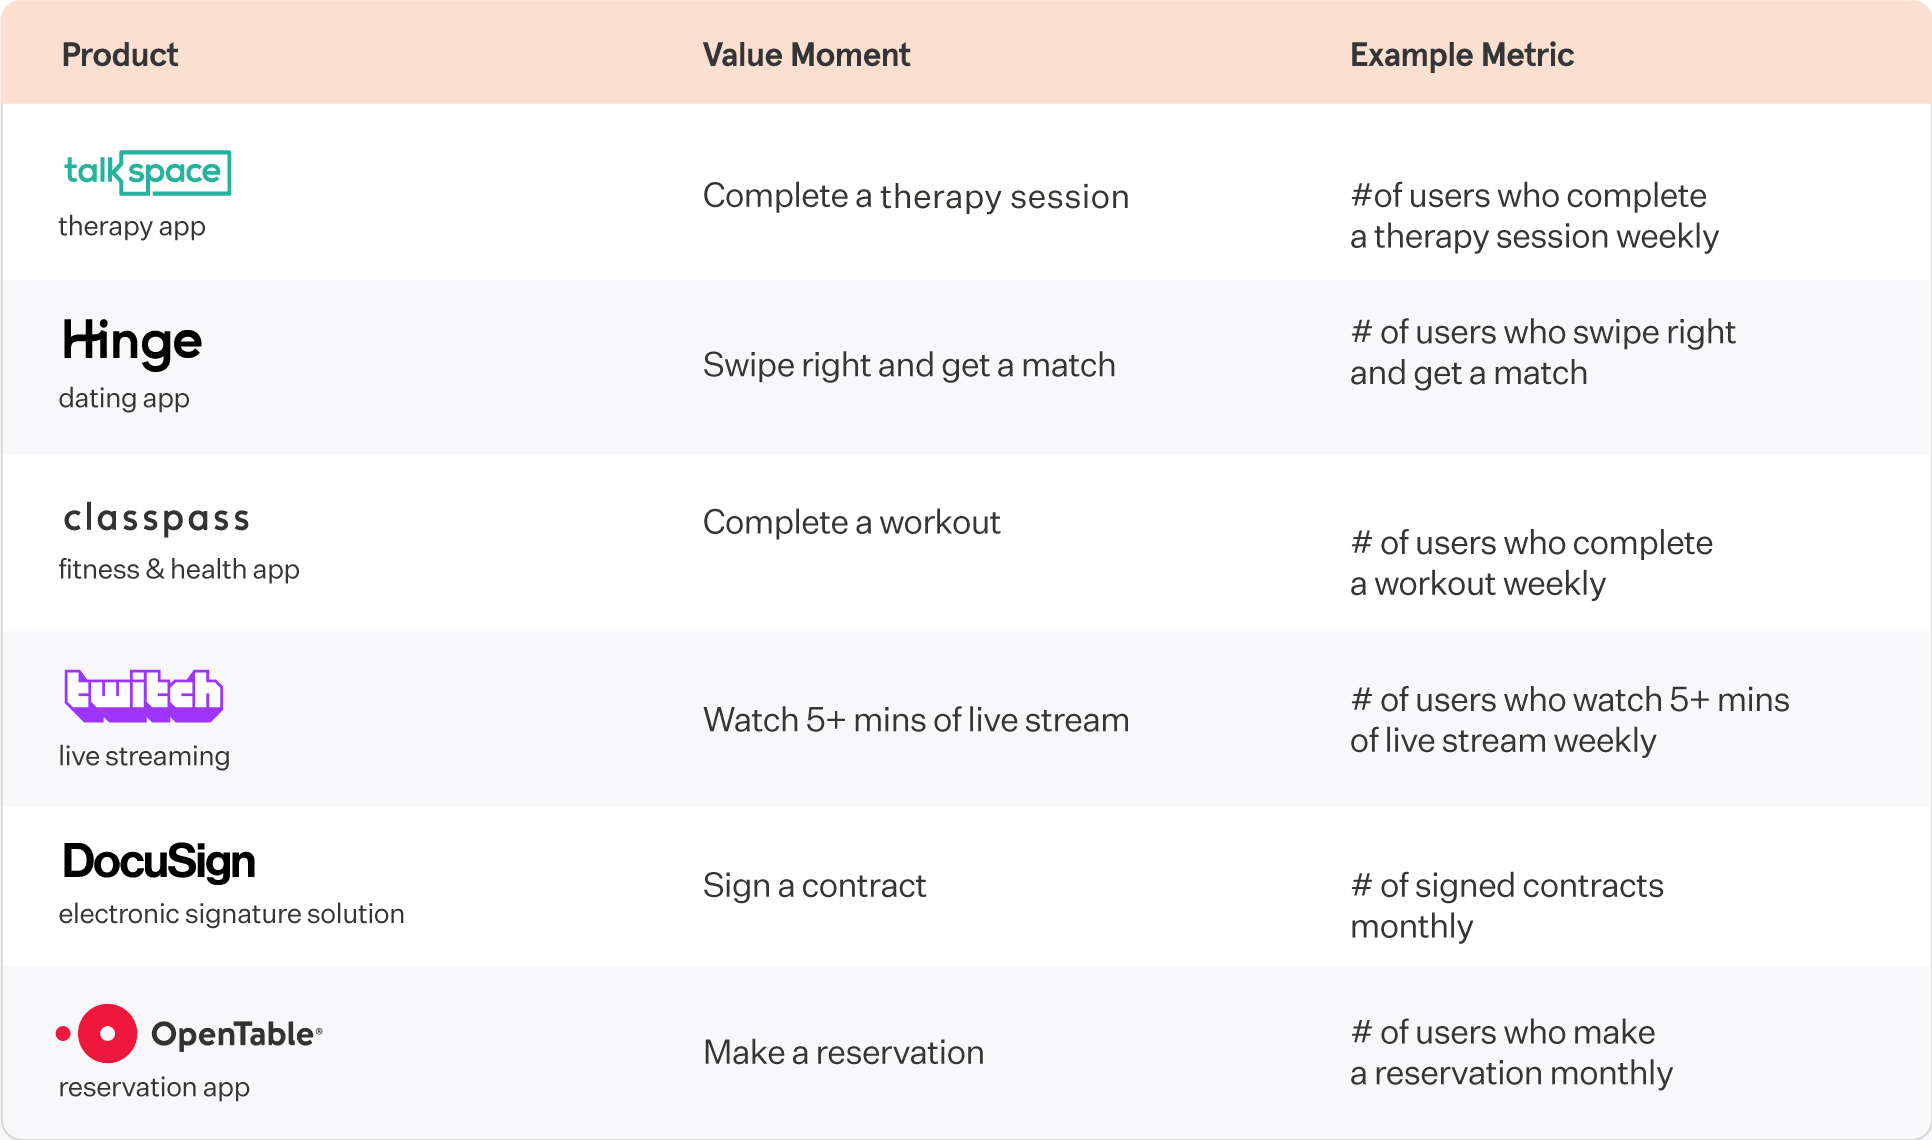The width and height of the screenshot is (1932, 1140).
Task: Select the "electronic signature solution" label
Action: pyautogui.click(x=232, y=914)
